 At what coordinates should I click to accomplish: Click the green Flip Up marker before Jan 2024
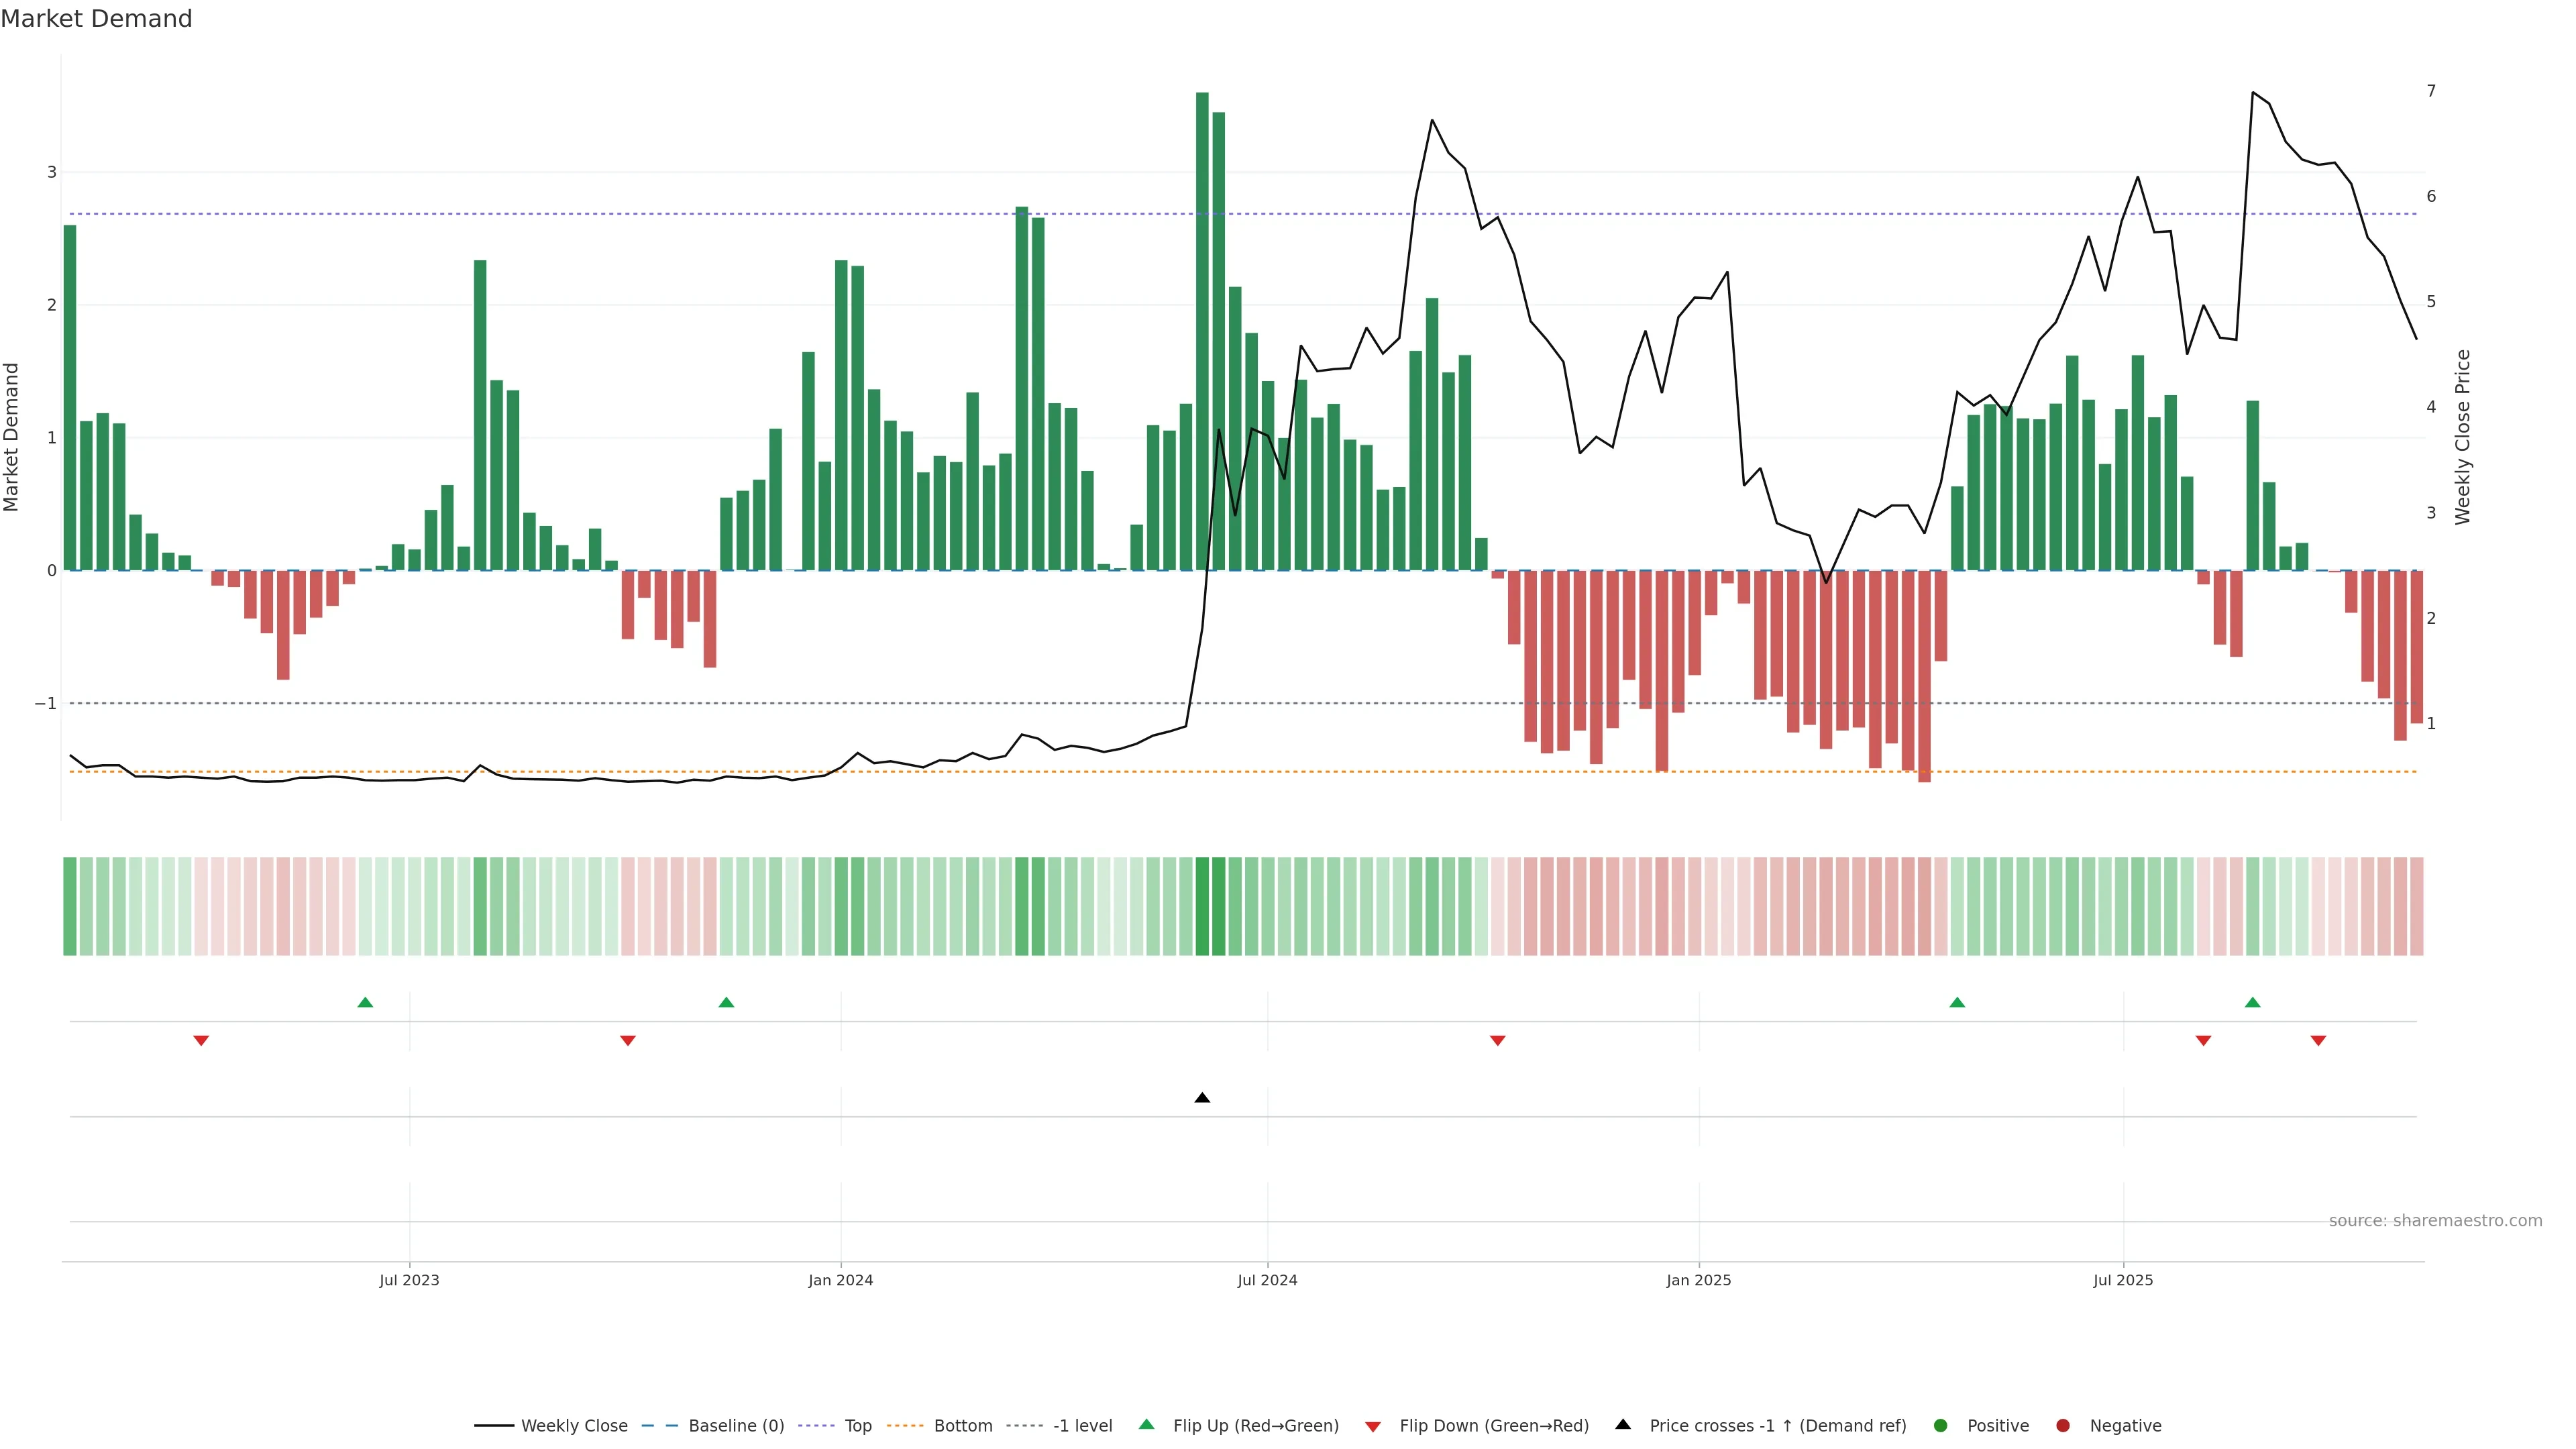726,1003
